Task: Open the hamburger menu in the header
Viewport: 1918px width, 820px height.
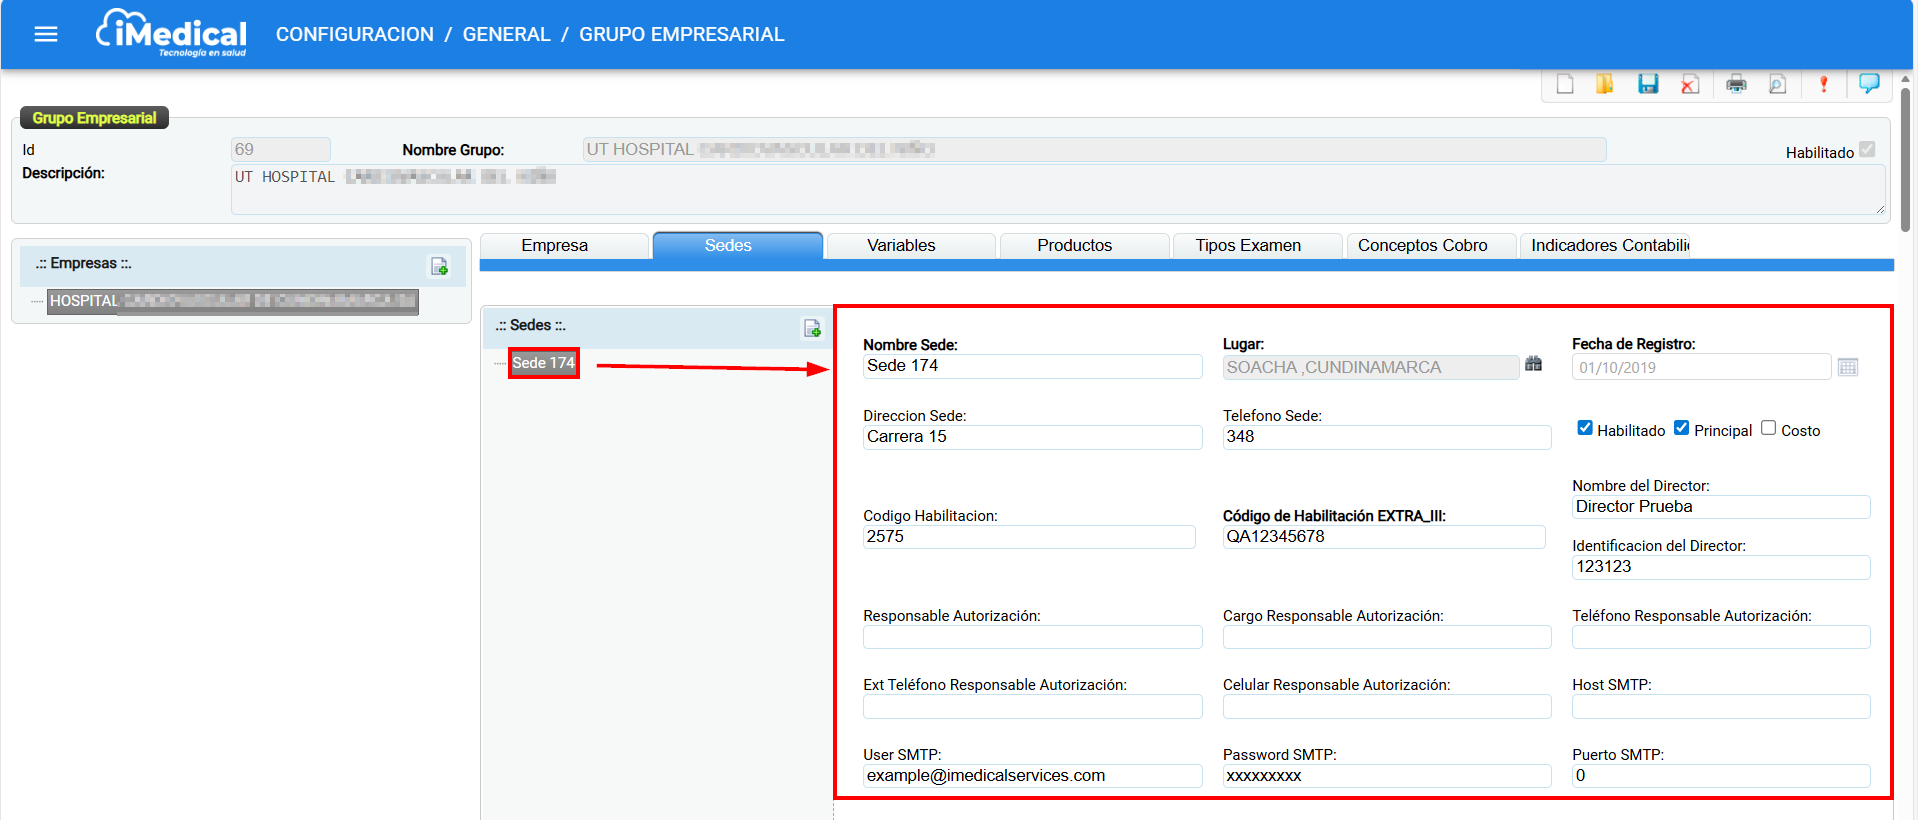Action: tap(46, 34)
